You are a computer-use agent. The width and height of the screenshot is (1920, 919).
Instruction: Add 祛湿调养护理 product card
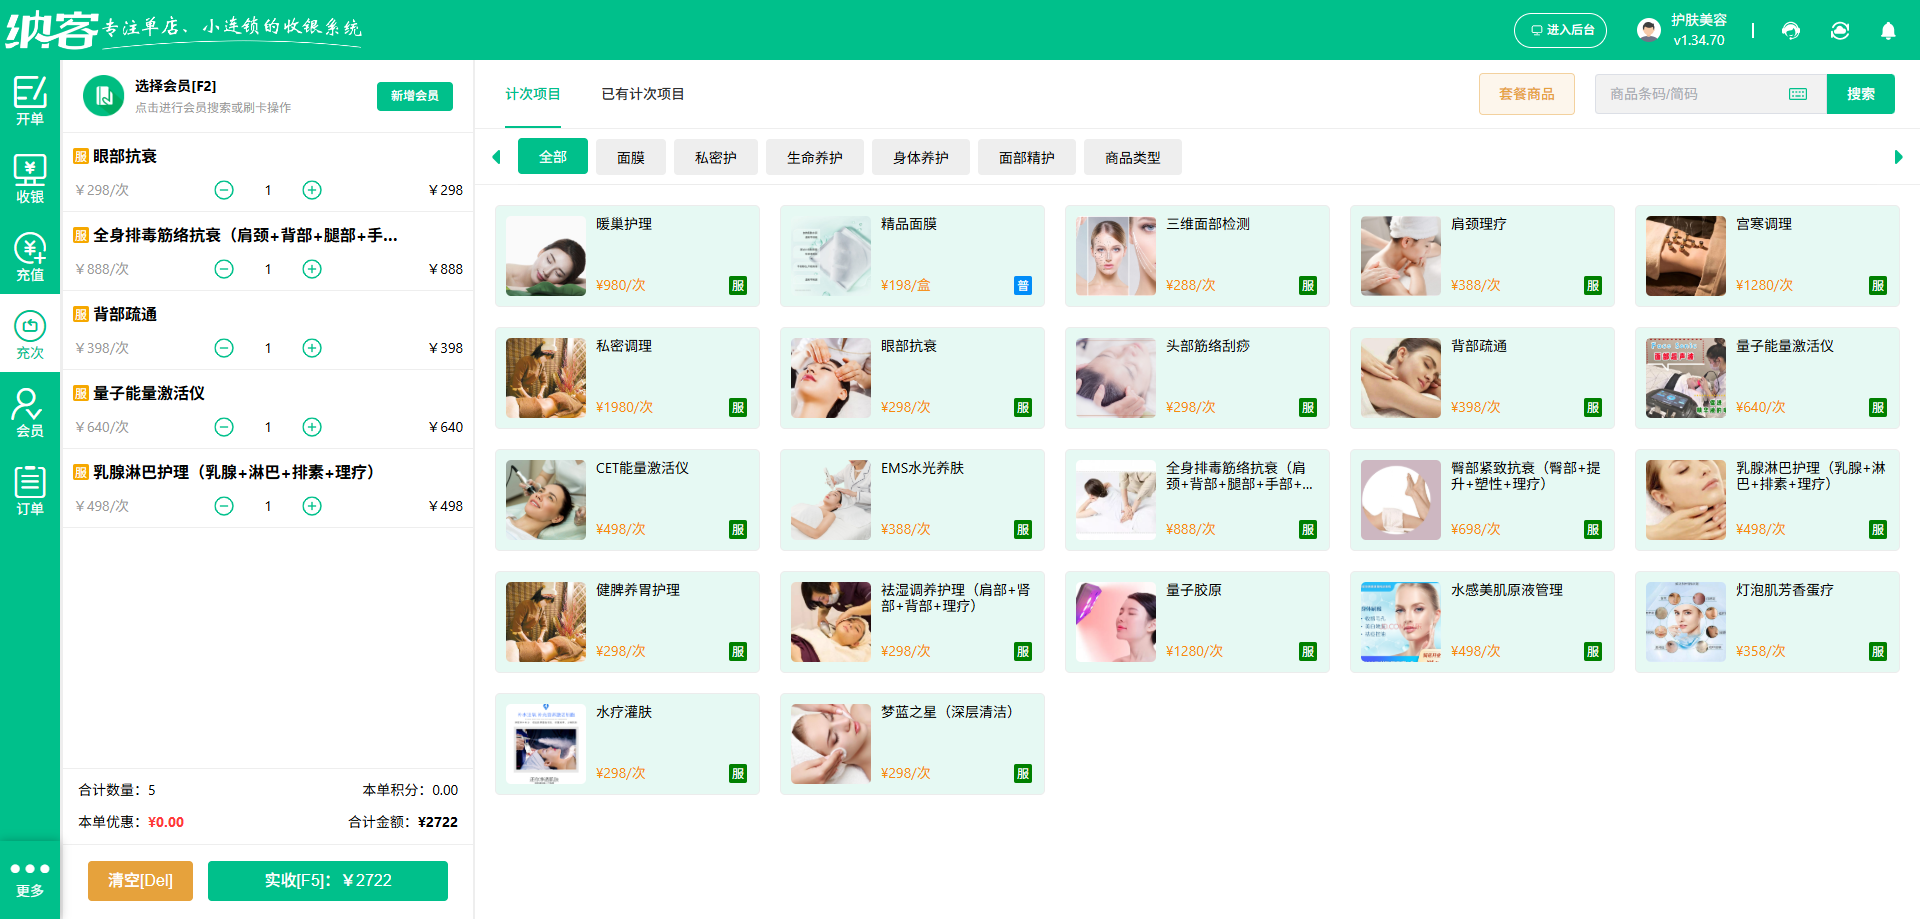912,622
